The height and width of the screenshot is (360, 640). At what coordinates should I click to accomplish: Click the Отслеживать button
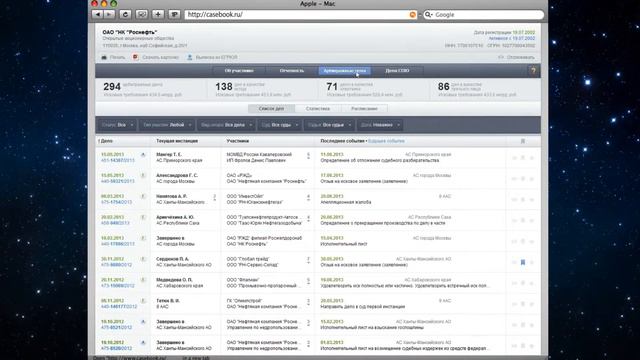516,57
